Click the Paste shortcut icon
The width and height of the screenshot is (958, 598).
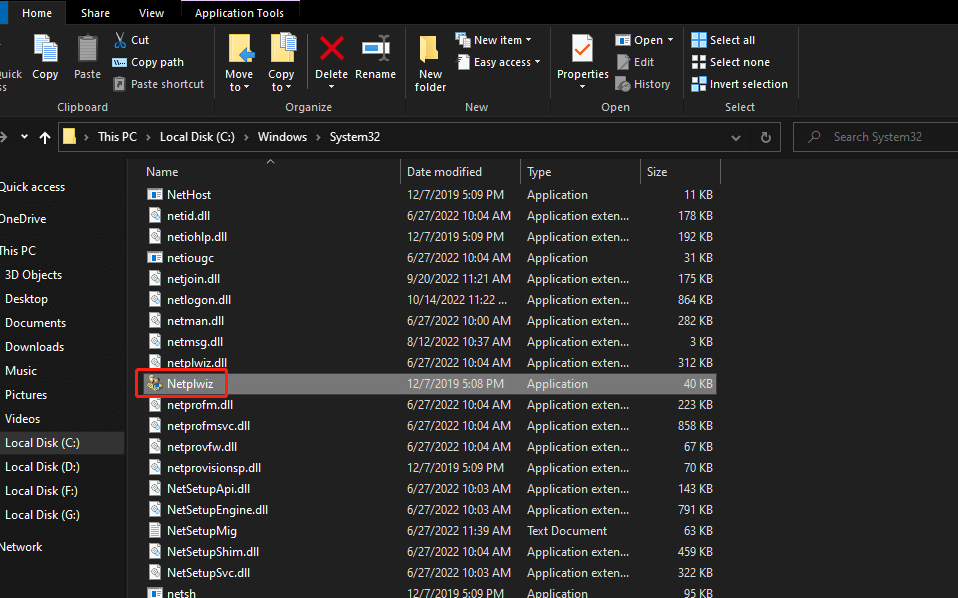120,84
